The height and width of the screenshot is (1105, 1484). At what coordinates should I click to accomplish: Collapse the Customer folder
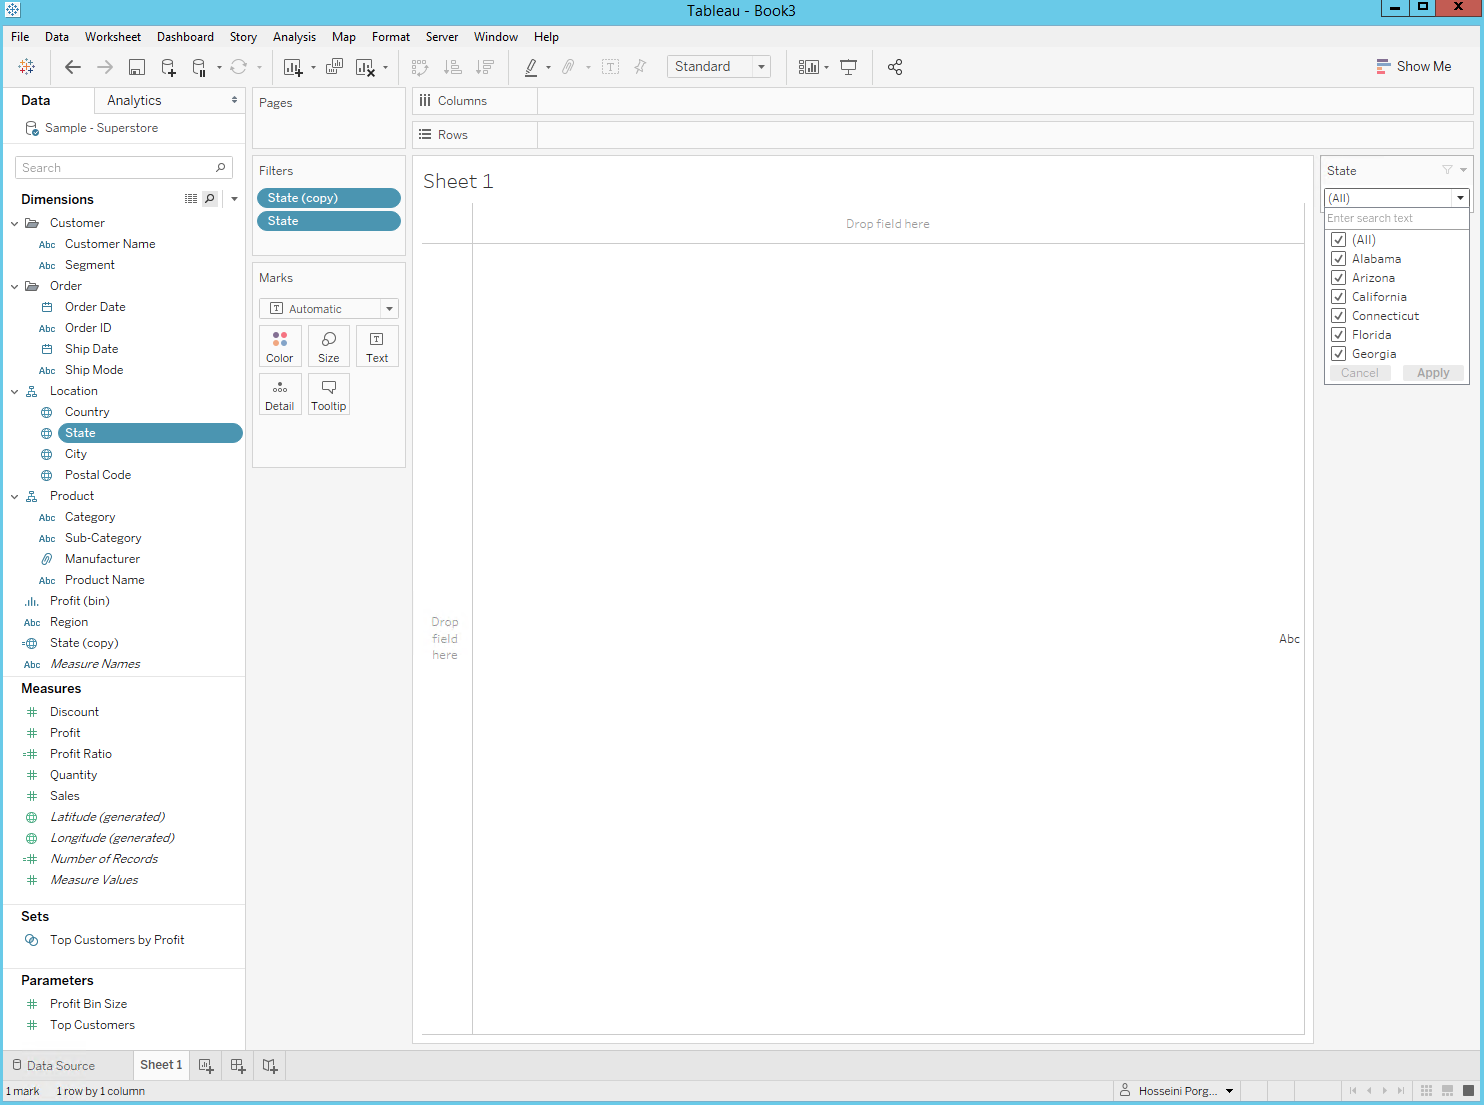(14, 223)
